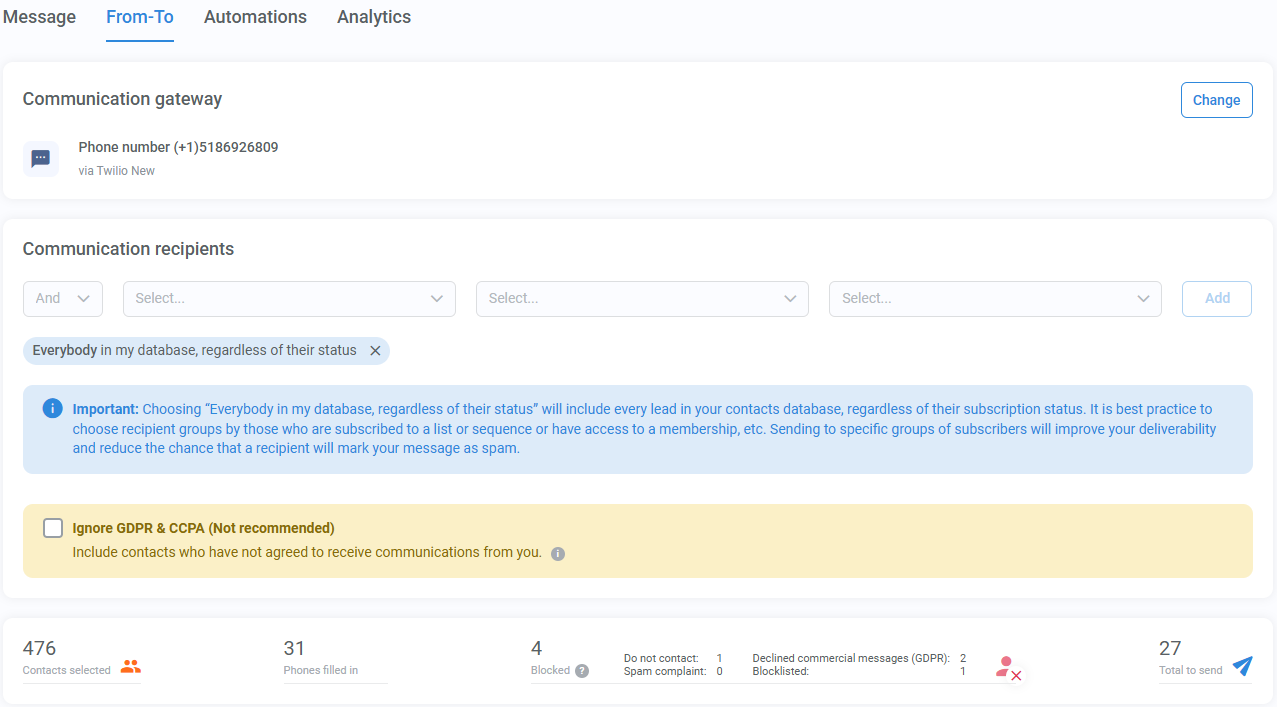1277x707 pixels.
Task: Click the Change gateway button
Action: pos(1216,100)
